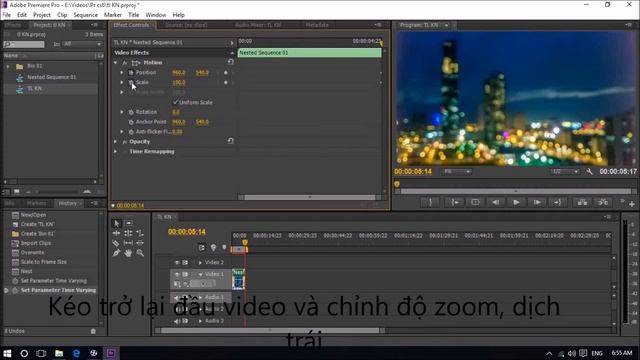Click the Program monitor zoom scroll bar
Screen dimensions: 640x360
[x=516, y=191]
